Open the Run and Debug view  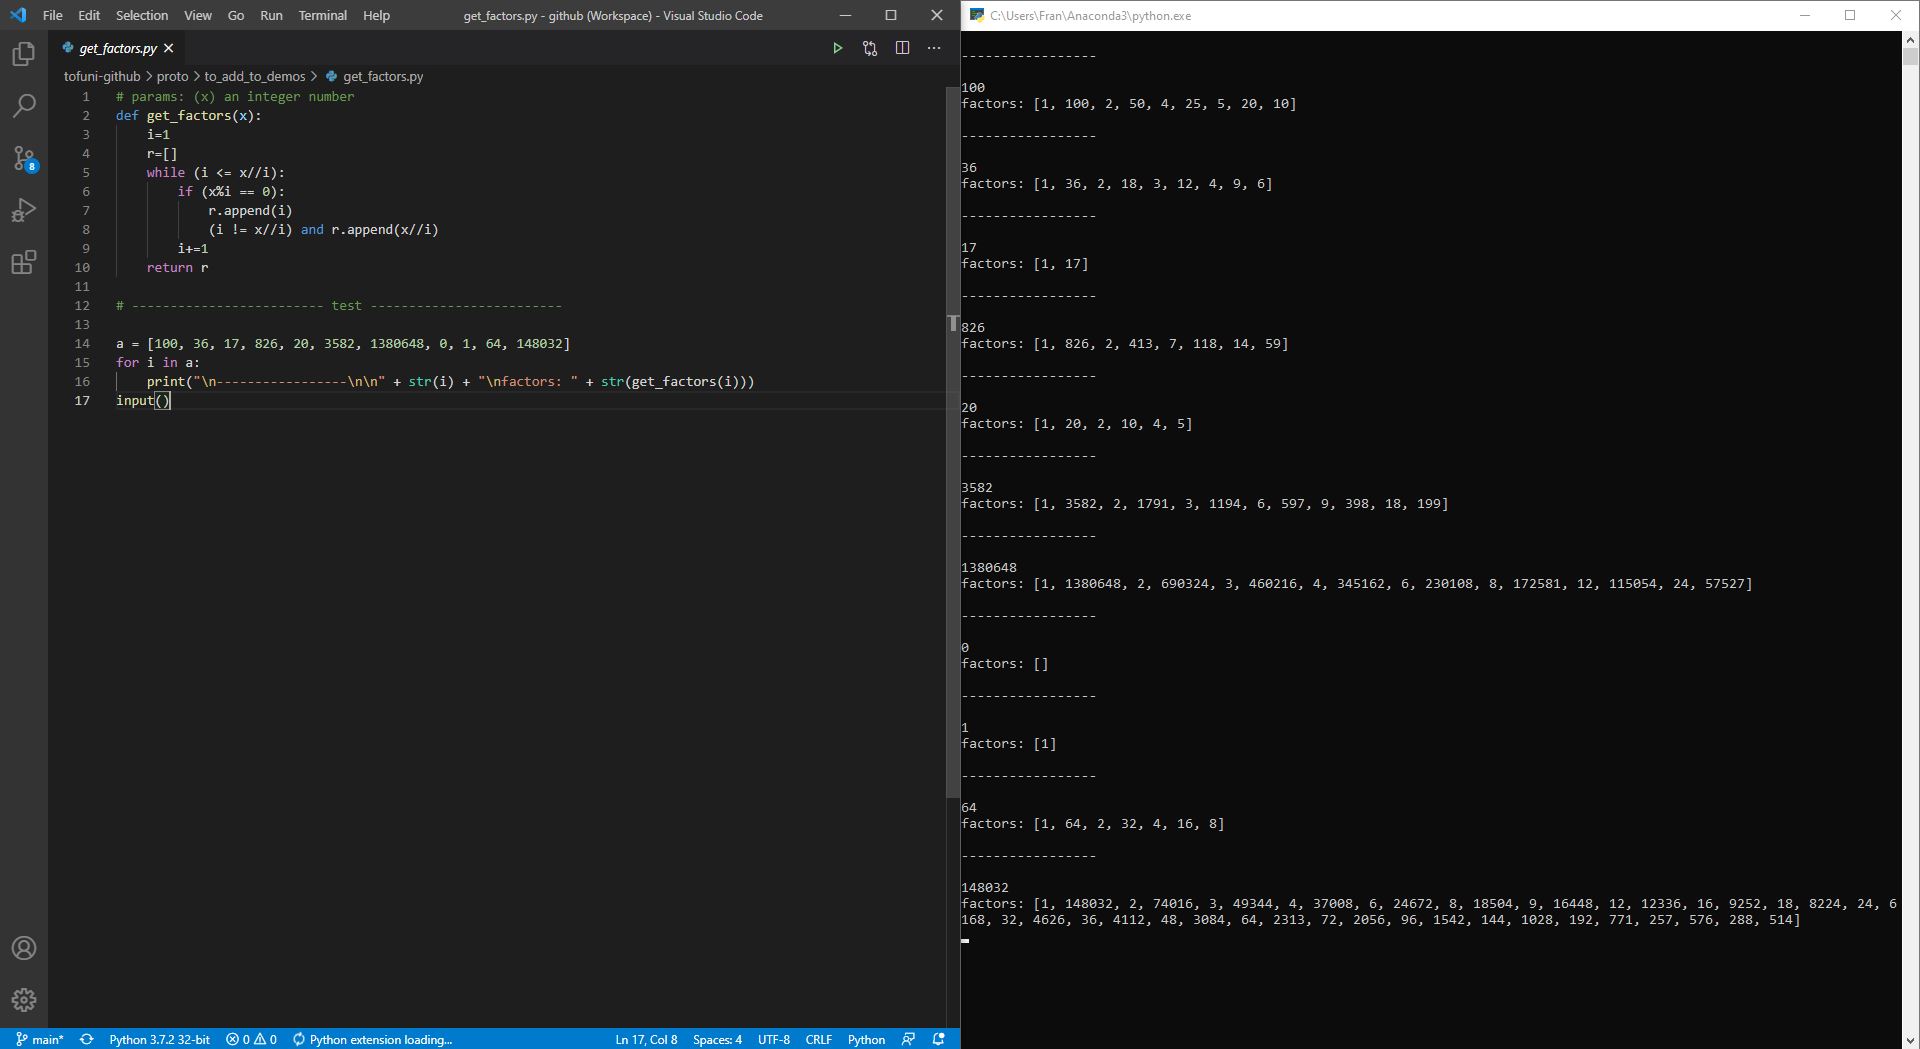(24, 210)
